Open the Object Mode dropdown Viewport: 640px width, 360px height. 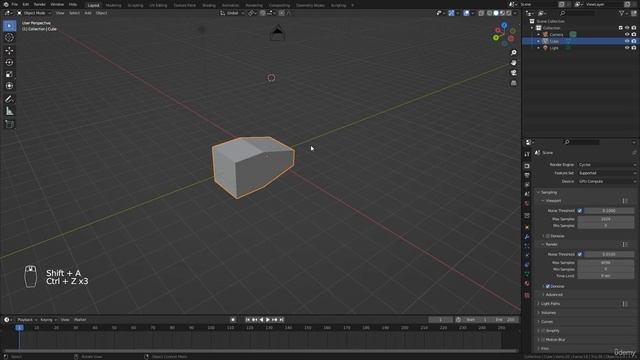click(34, 13)
